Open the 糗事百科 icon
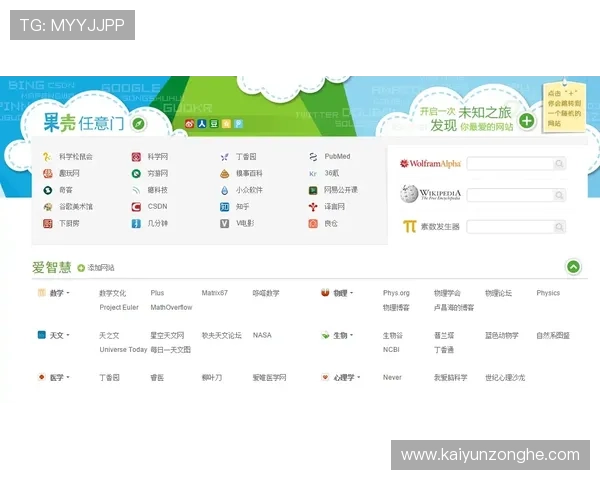Viewport: 600px width, 480px height. pyautogui.click(x=225, y=173)
